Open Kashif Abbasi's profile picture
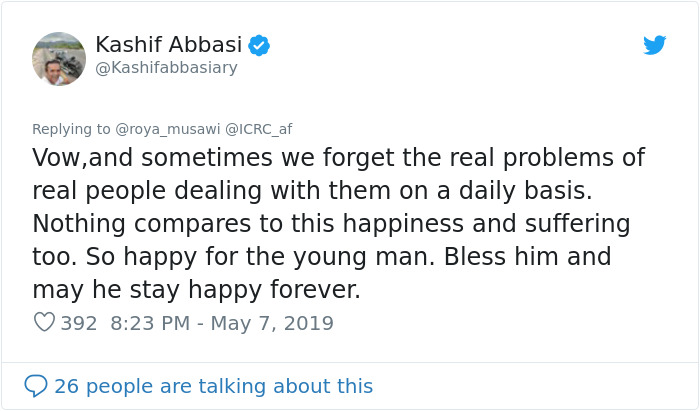This screenshot has width=700, height=411. (59, 59)
